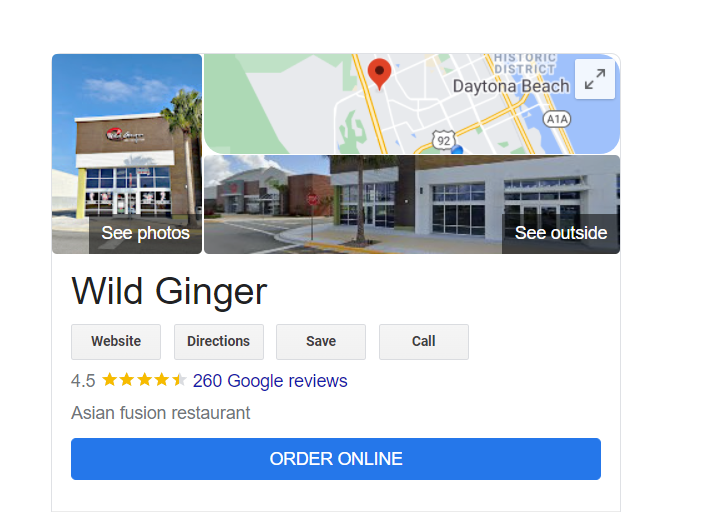Screen dimensions: 709x512
Task: Expand the map with arrows icon
Action: click(595, 79)
